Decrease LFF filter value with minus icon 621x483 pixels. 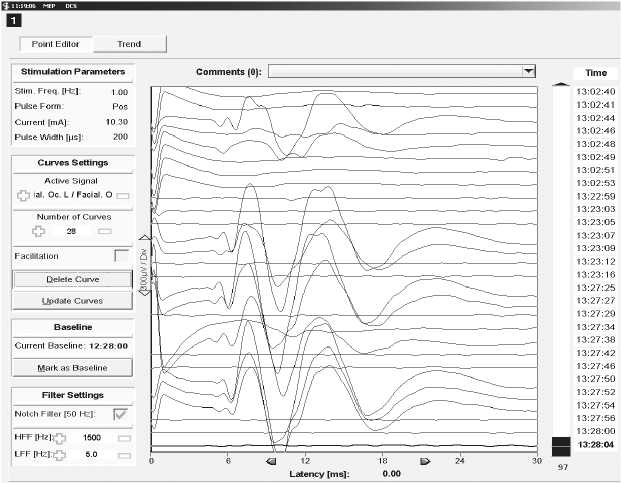[124, 455]
